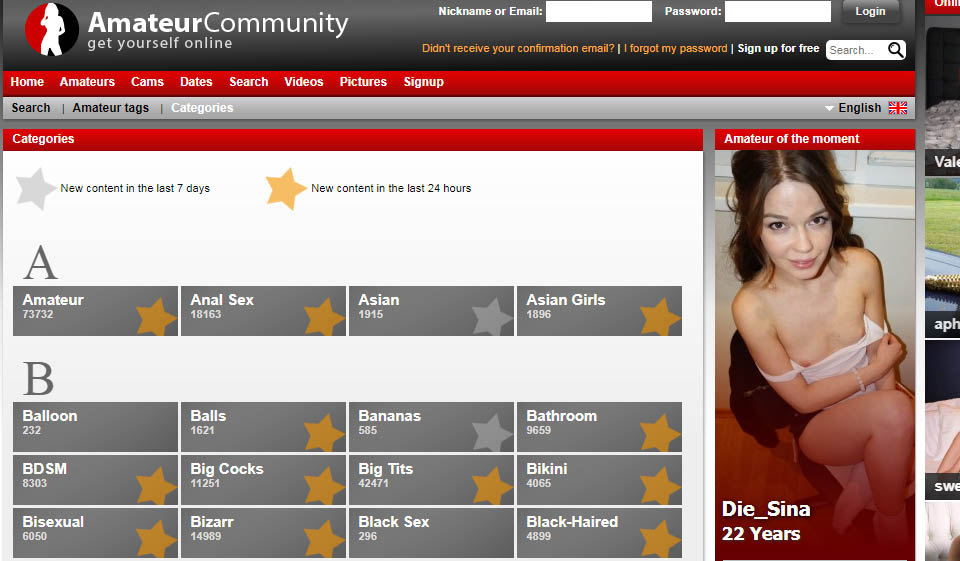960x561 pixels.
Task: Click the AmateurCommunity site logo
Action: (187, 30)
